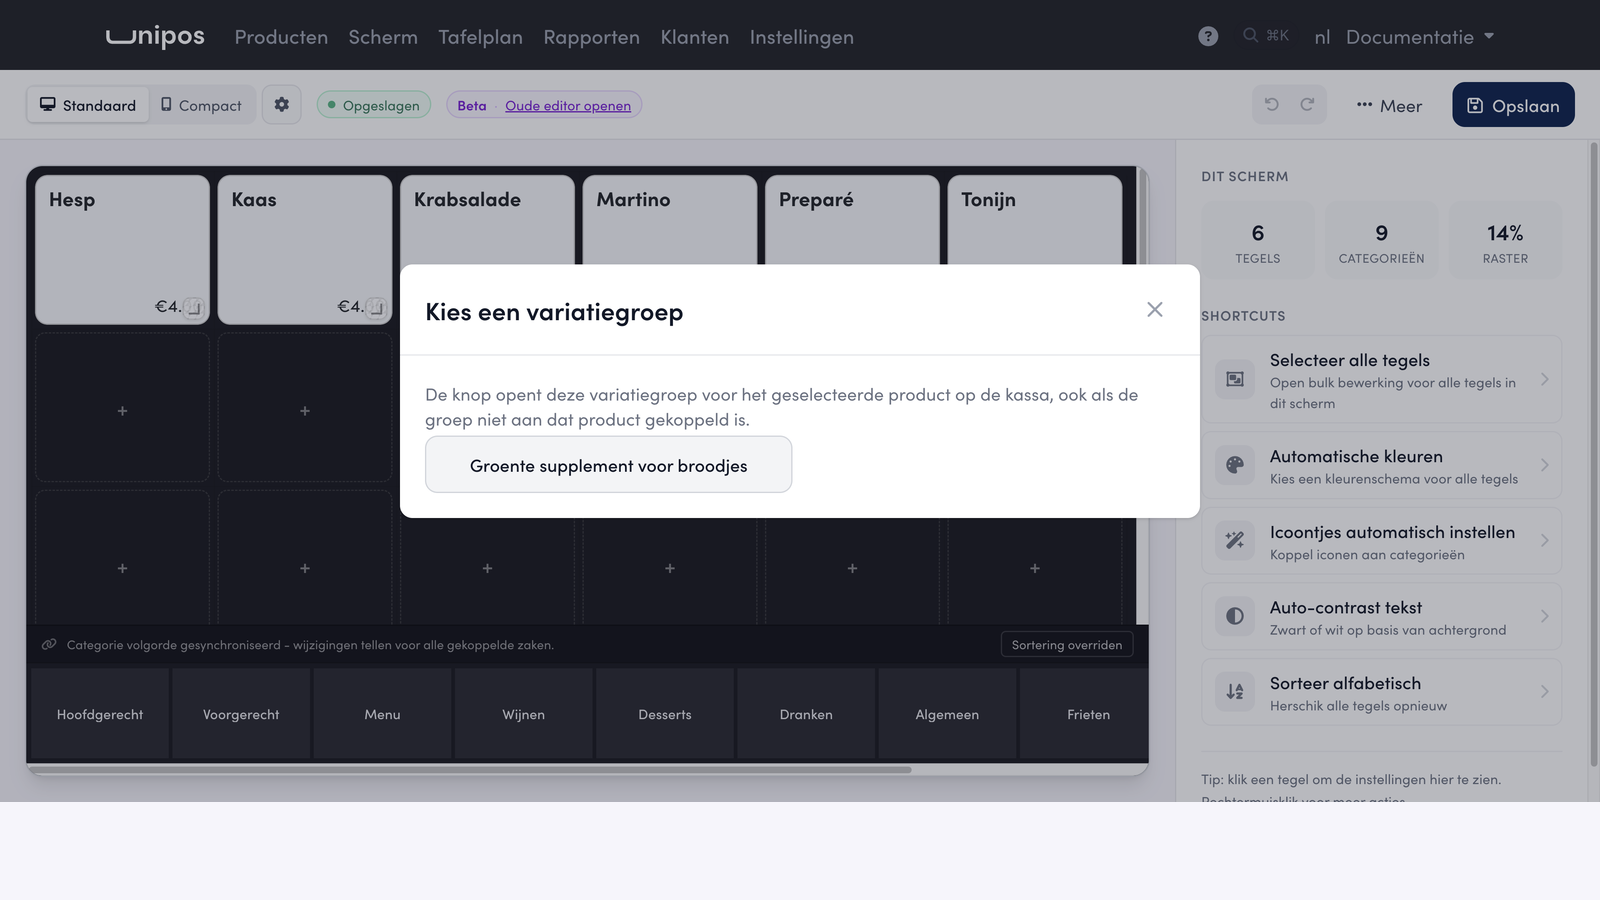Image resolution: width=1600 pixels, height=900 pixels.
Task: Click Sortering overriden button
Action: click(x=1067, y=645)
